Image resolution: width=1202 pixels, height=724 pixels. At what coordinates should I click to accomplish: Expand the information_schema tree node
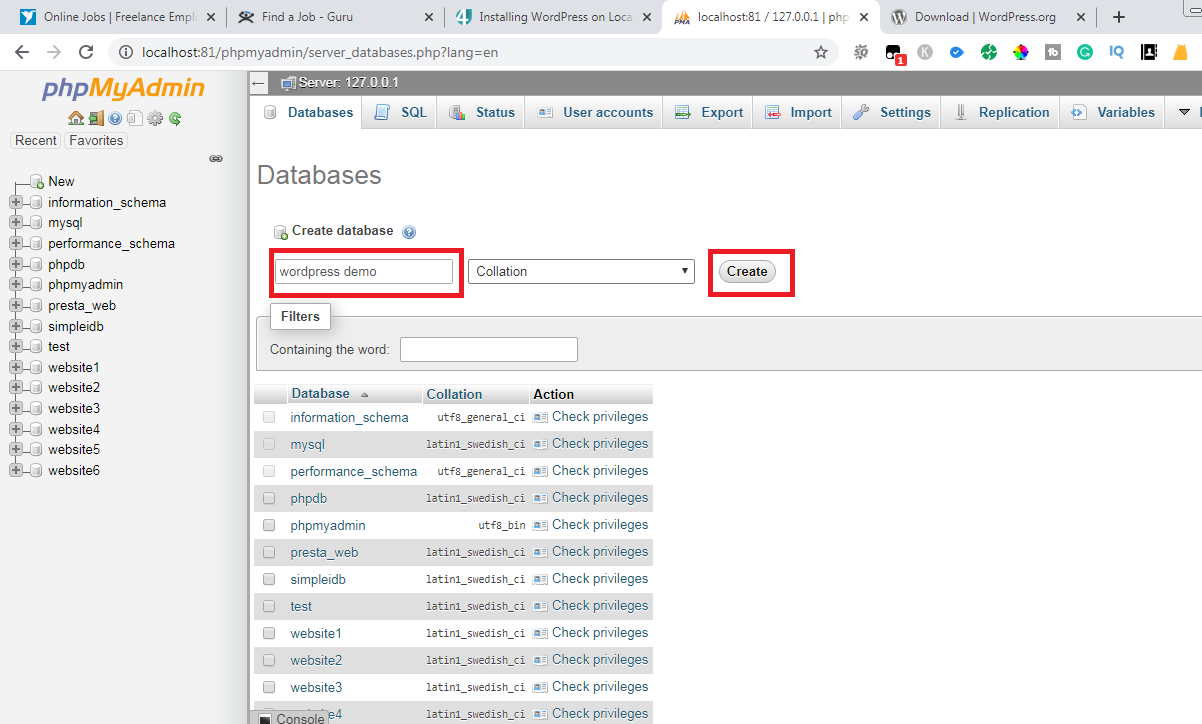16,202
